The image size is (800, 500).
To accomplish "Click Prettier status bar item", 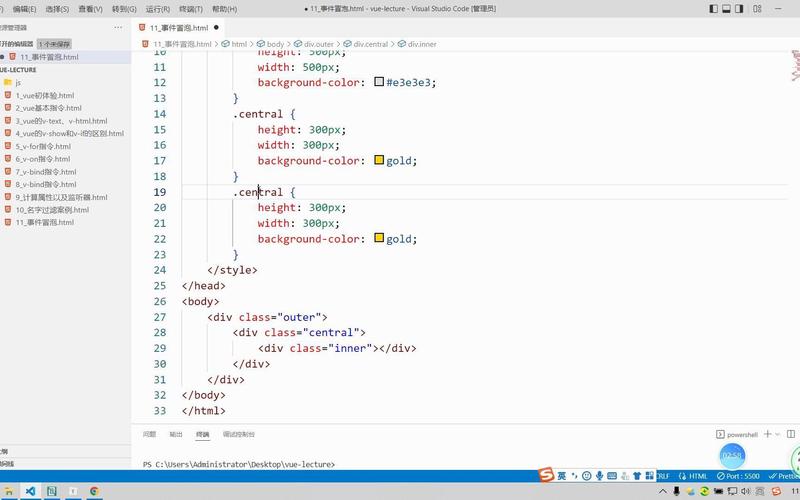I will click(784, 476).
